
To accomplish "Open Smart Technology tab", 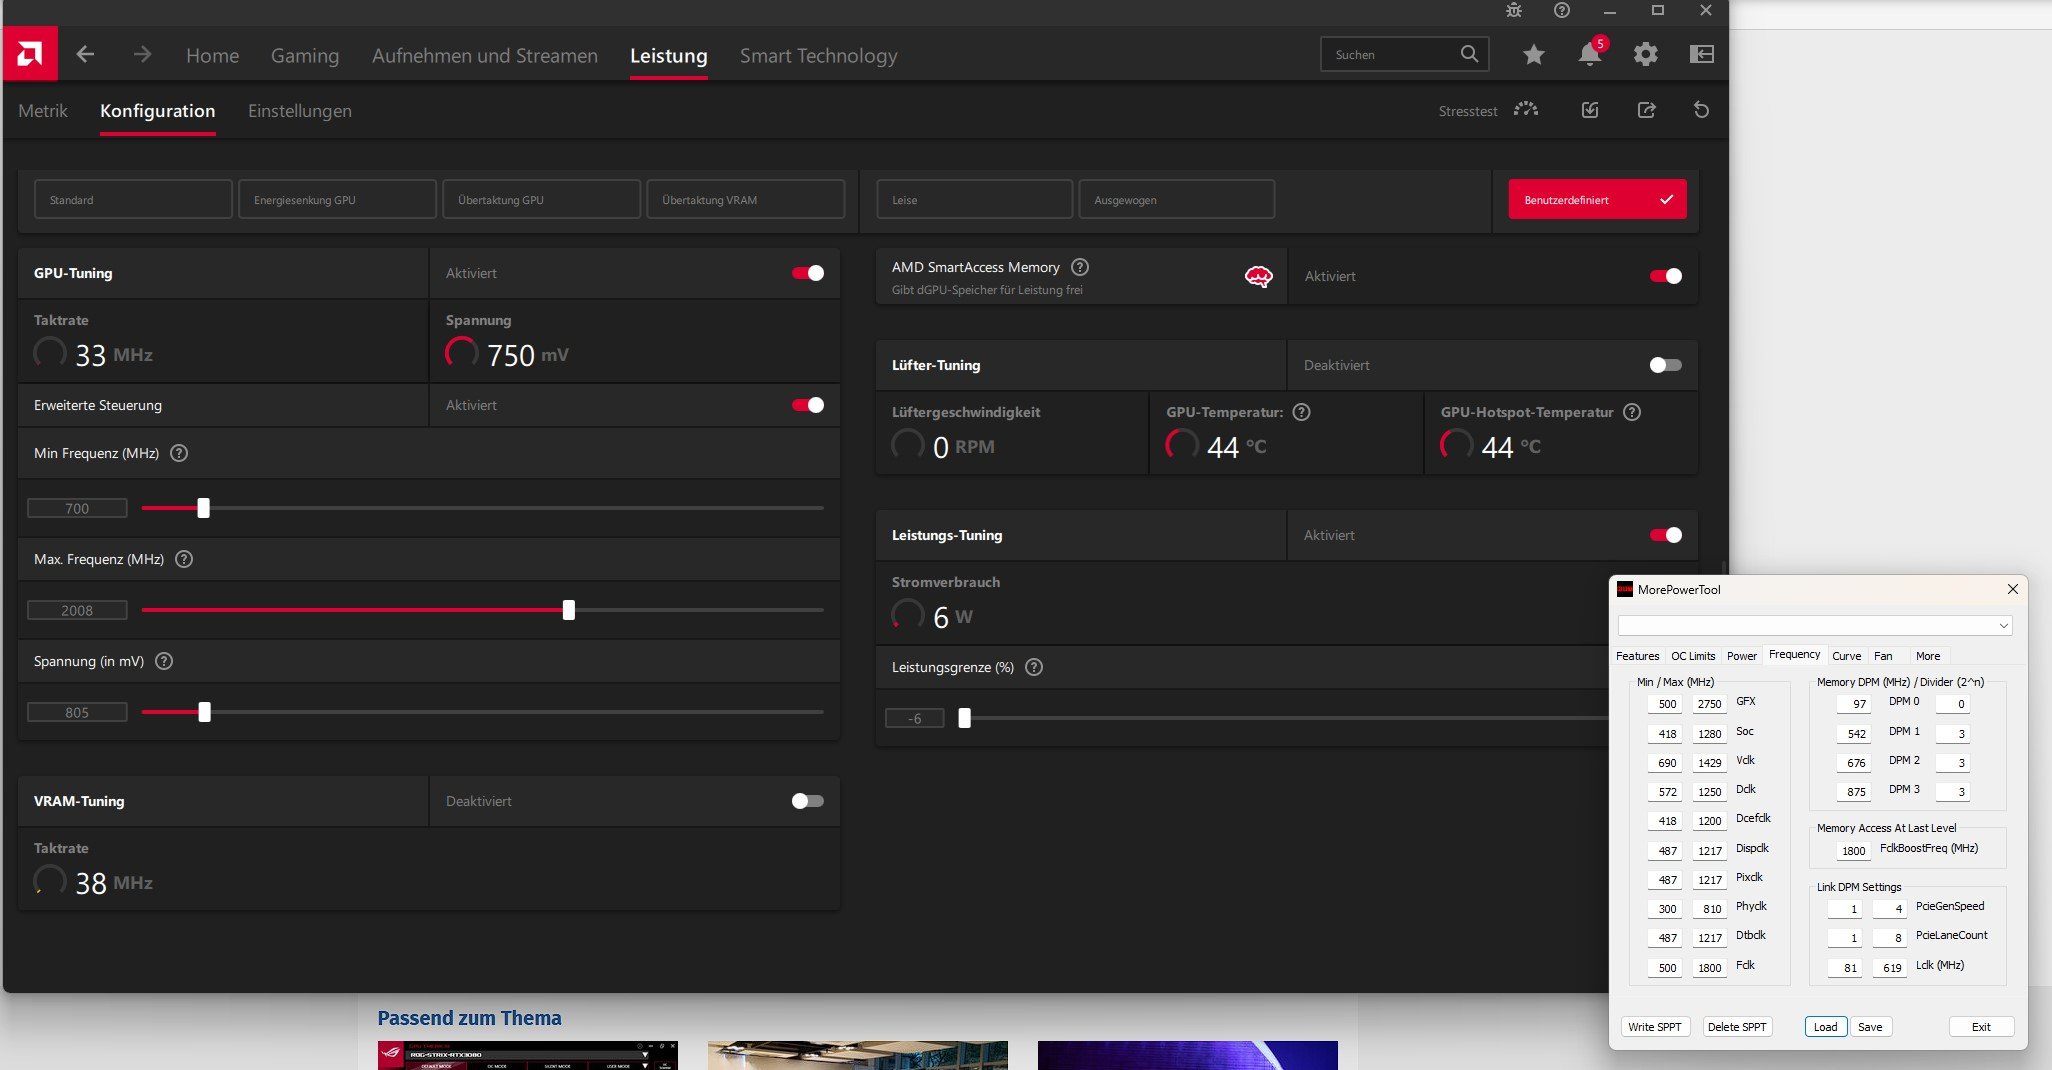I will [x=819, y=56].
